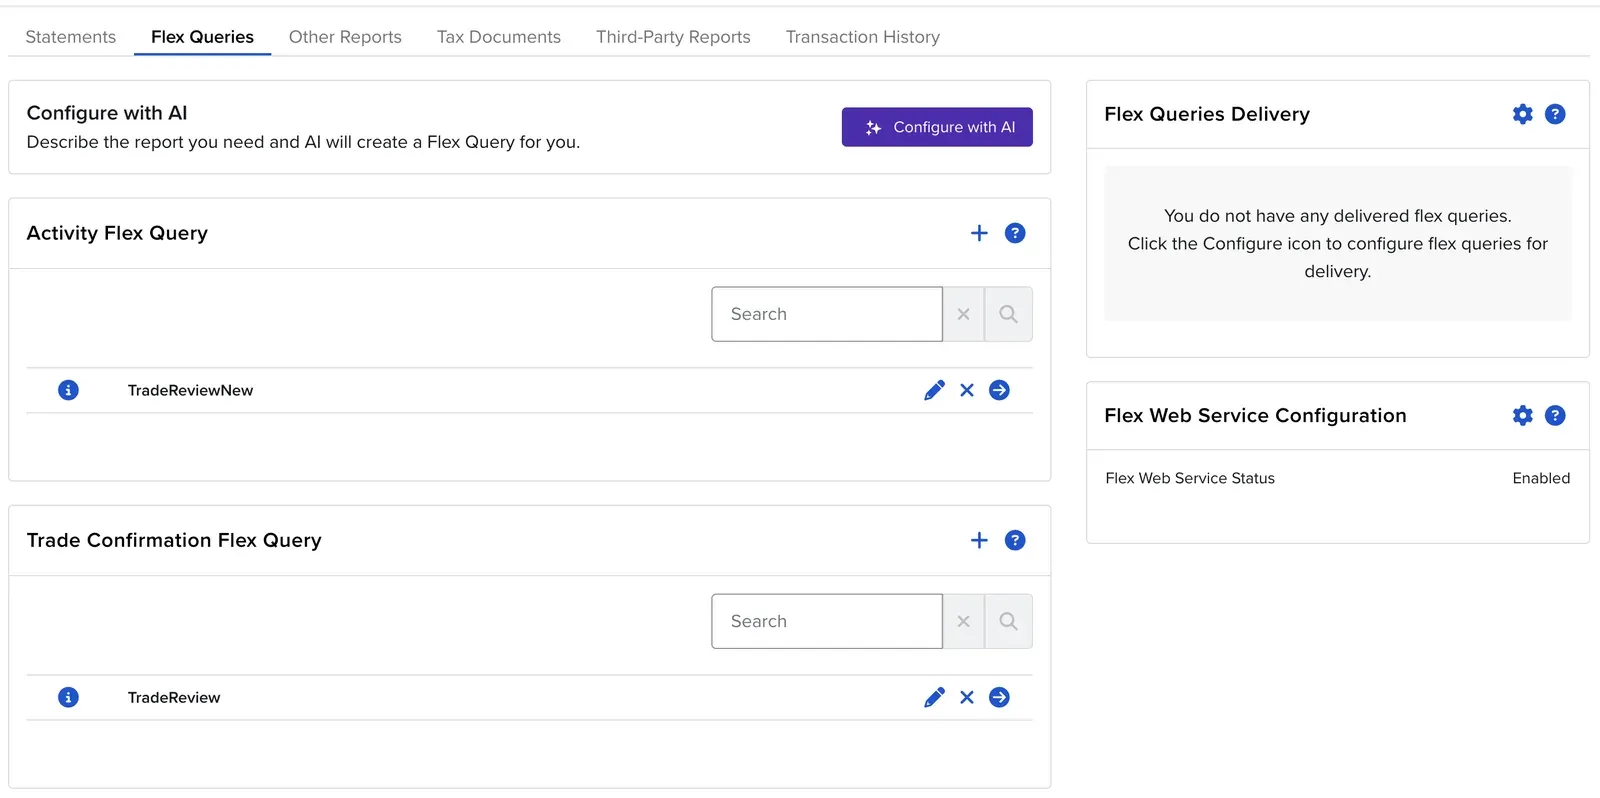1600x798 pixels.
Task: Select the Flex Queries tab
Action: (202, 37)
